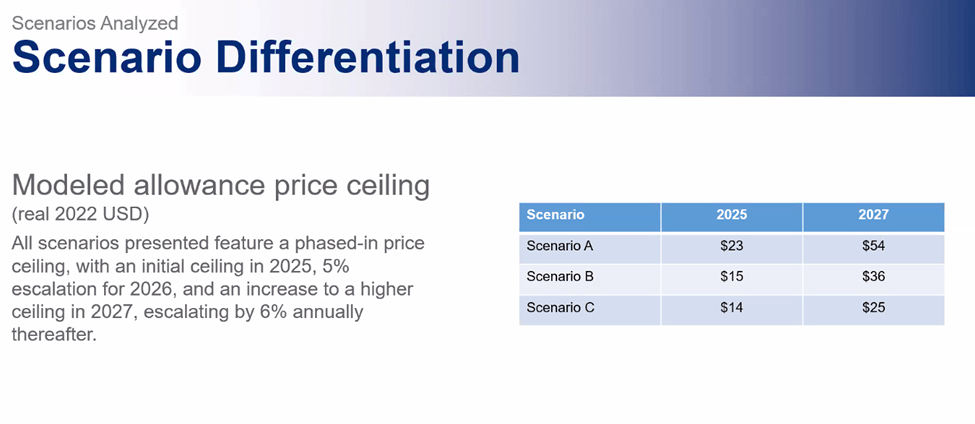The width and height of the screenshot is (975, 424).
Task: Click the word "thereafter." in the paragraph
Action: pos(53,336)
